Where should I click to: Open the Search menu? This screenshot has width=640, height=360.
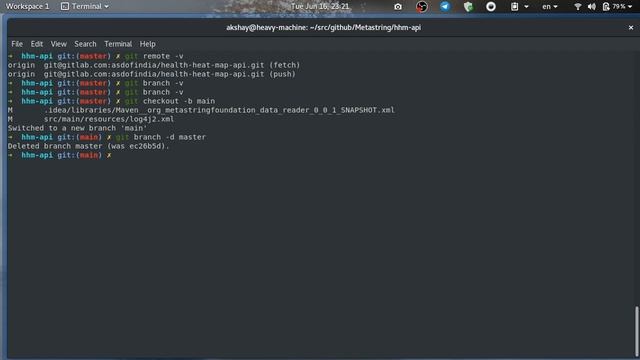click(x=85, y=44)
